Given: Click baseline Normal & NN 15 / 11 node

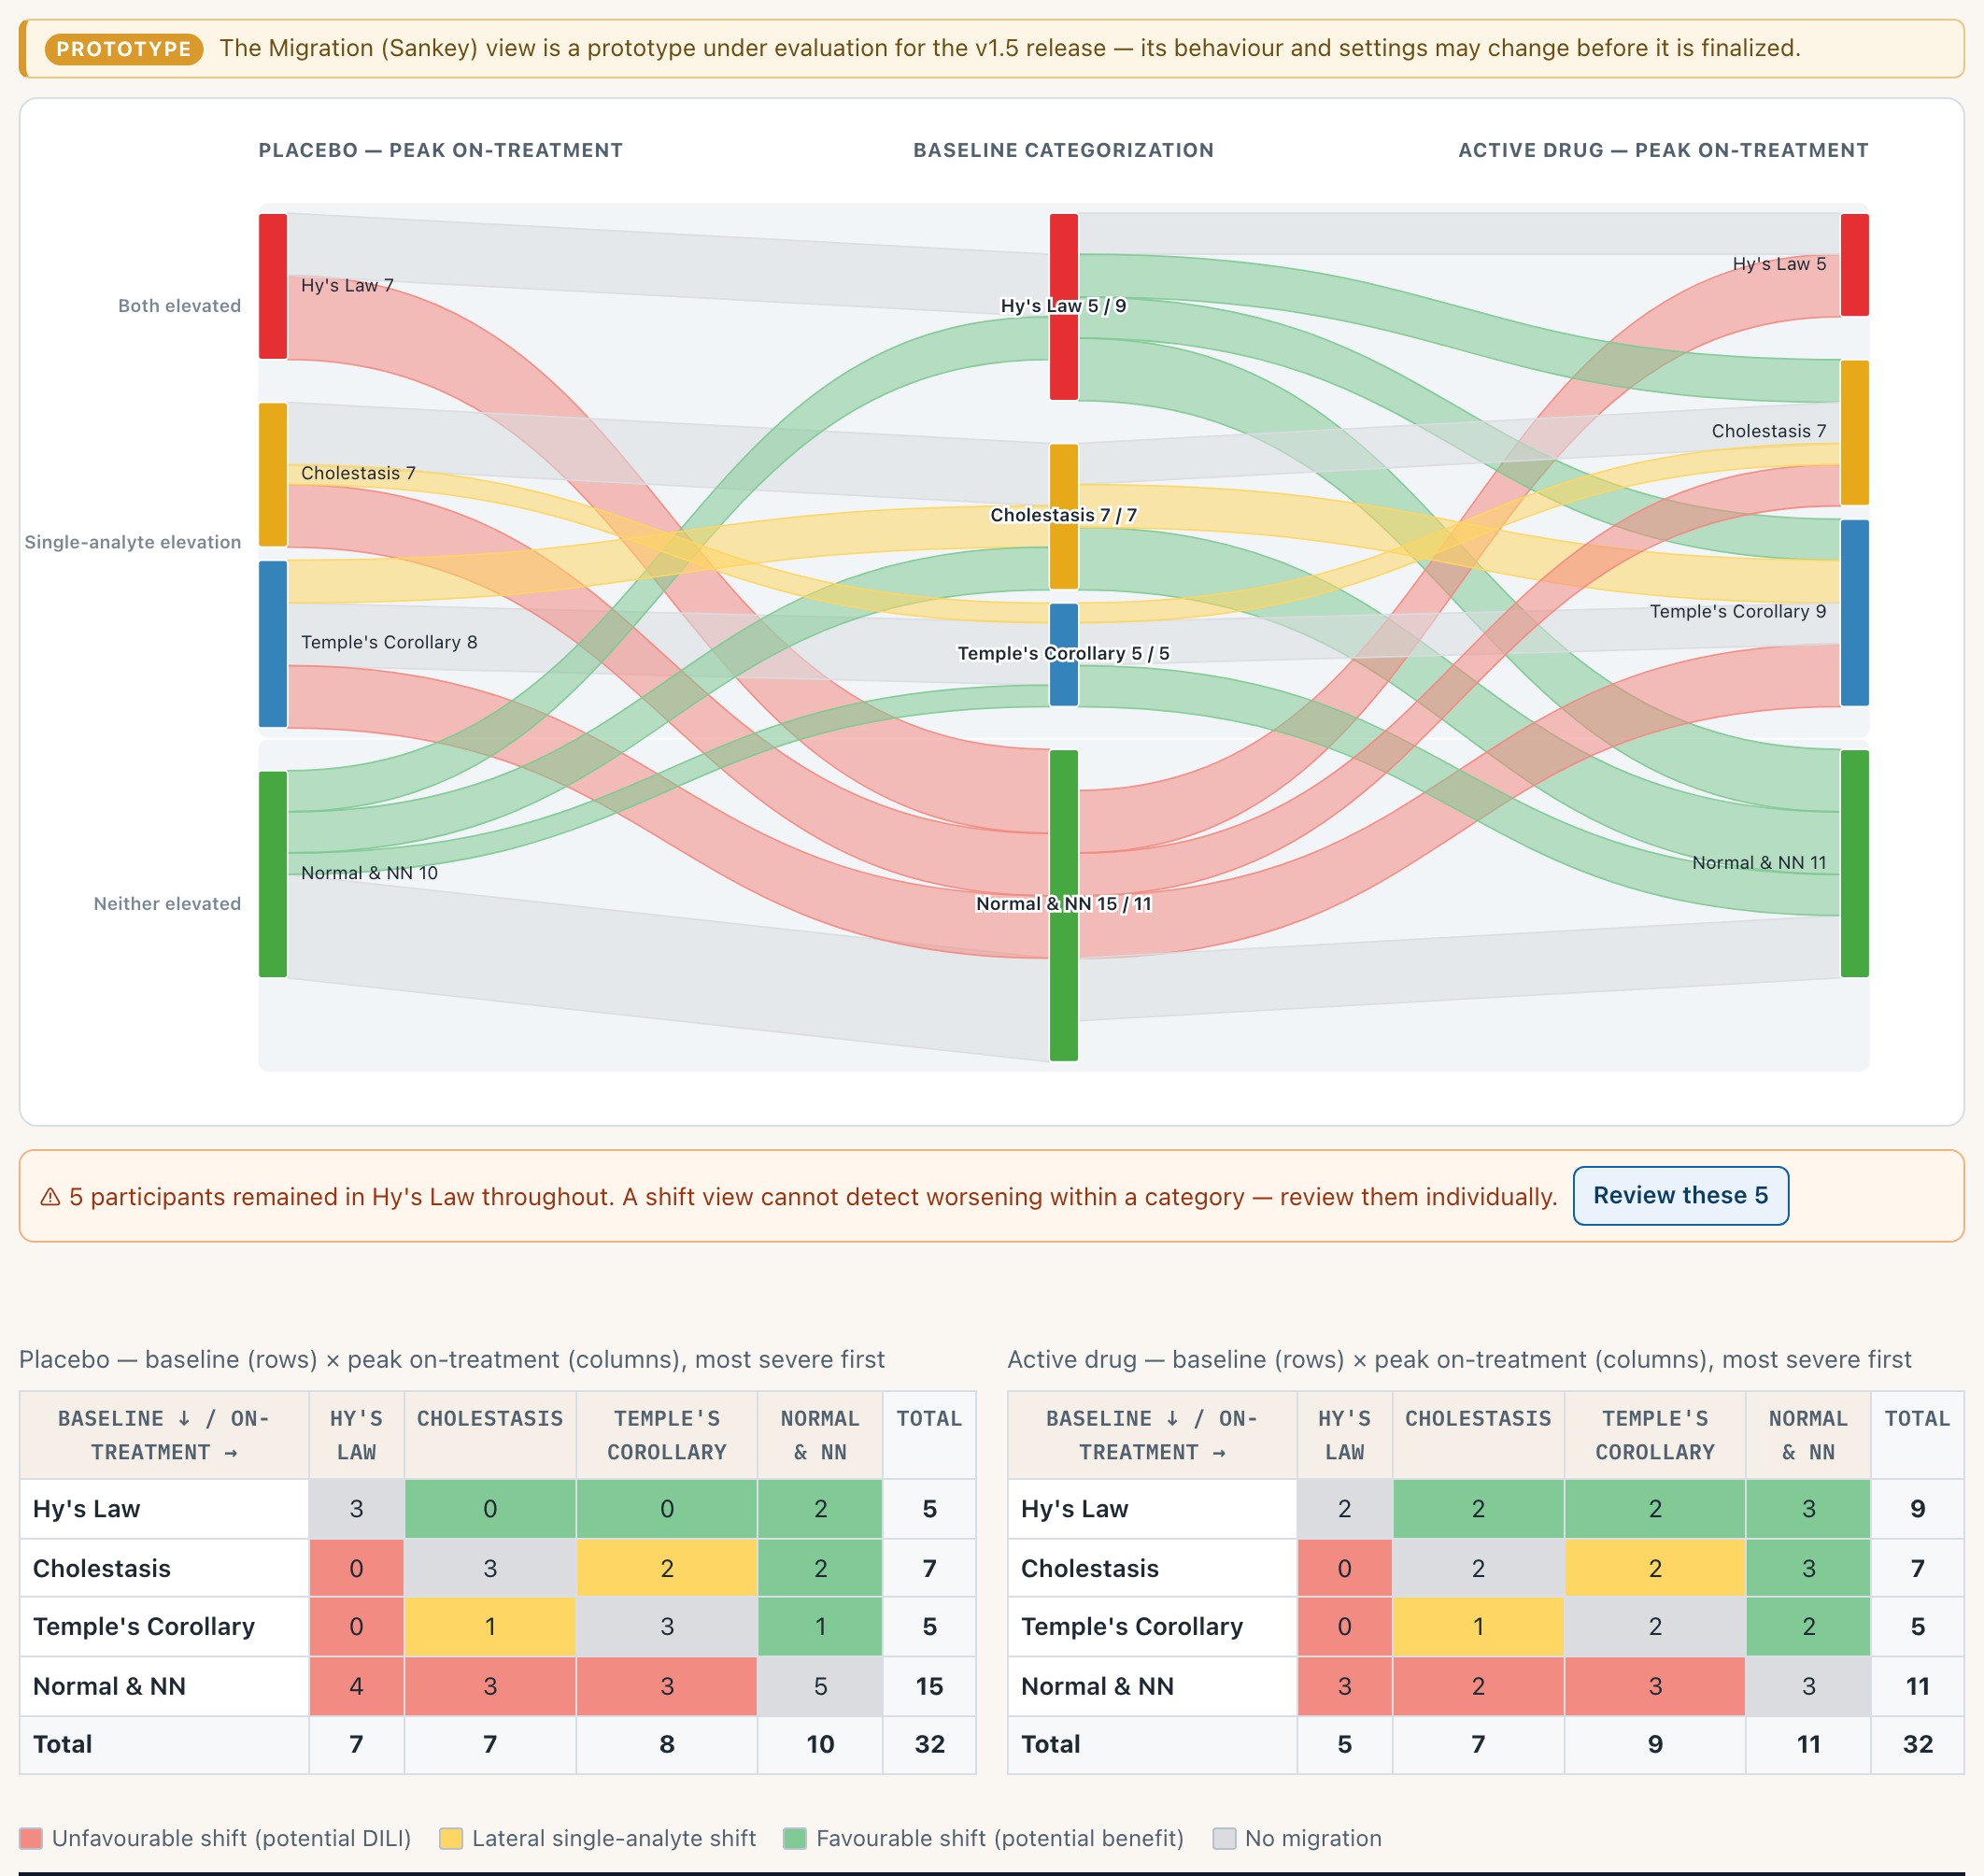Looking at the screenshot, I should pyautogui.click(x=1064, y=905).
